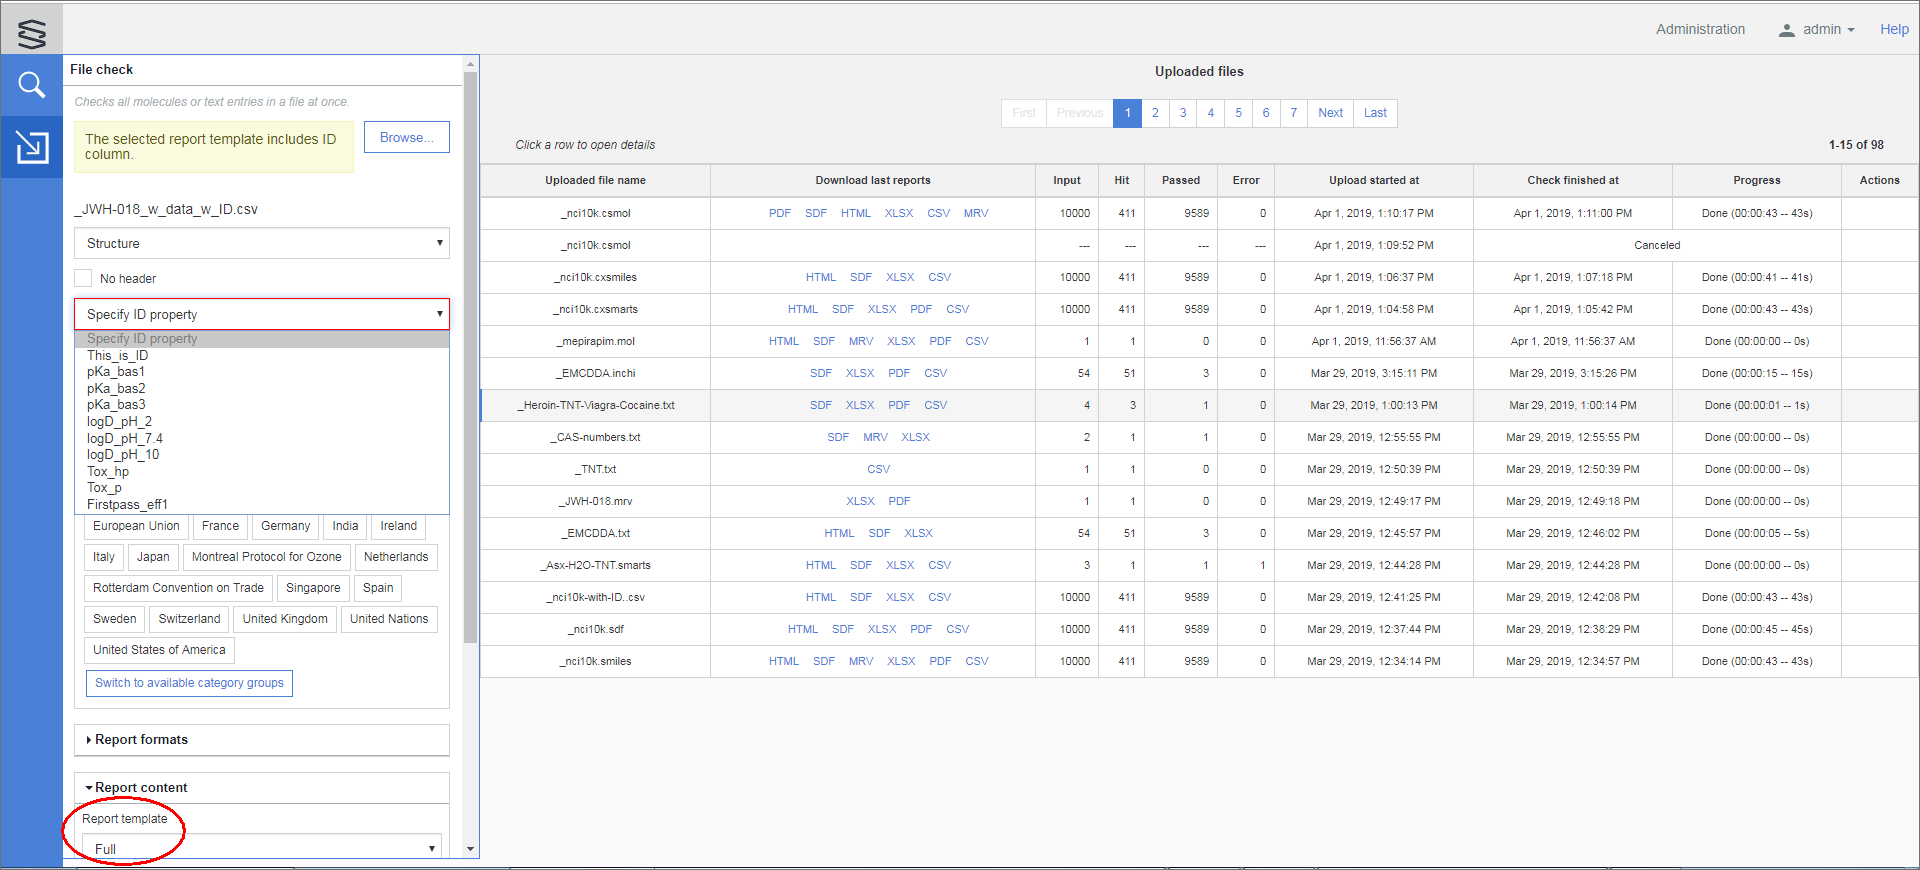This screenshot has height=870, width=1920.
Task: Select logD_pH_7.4 in the dropdown list
Action: (125, 439)
